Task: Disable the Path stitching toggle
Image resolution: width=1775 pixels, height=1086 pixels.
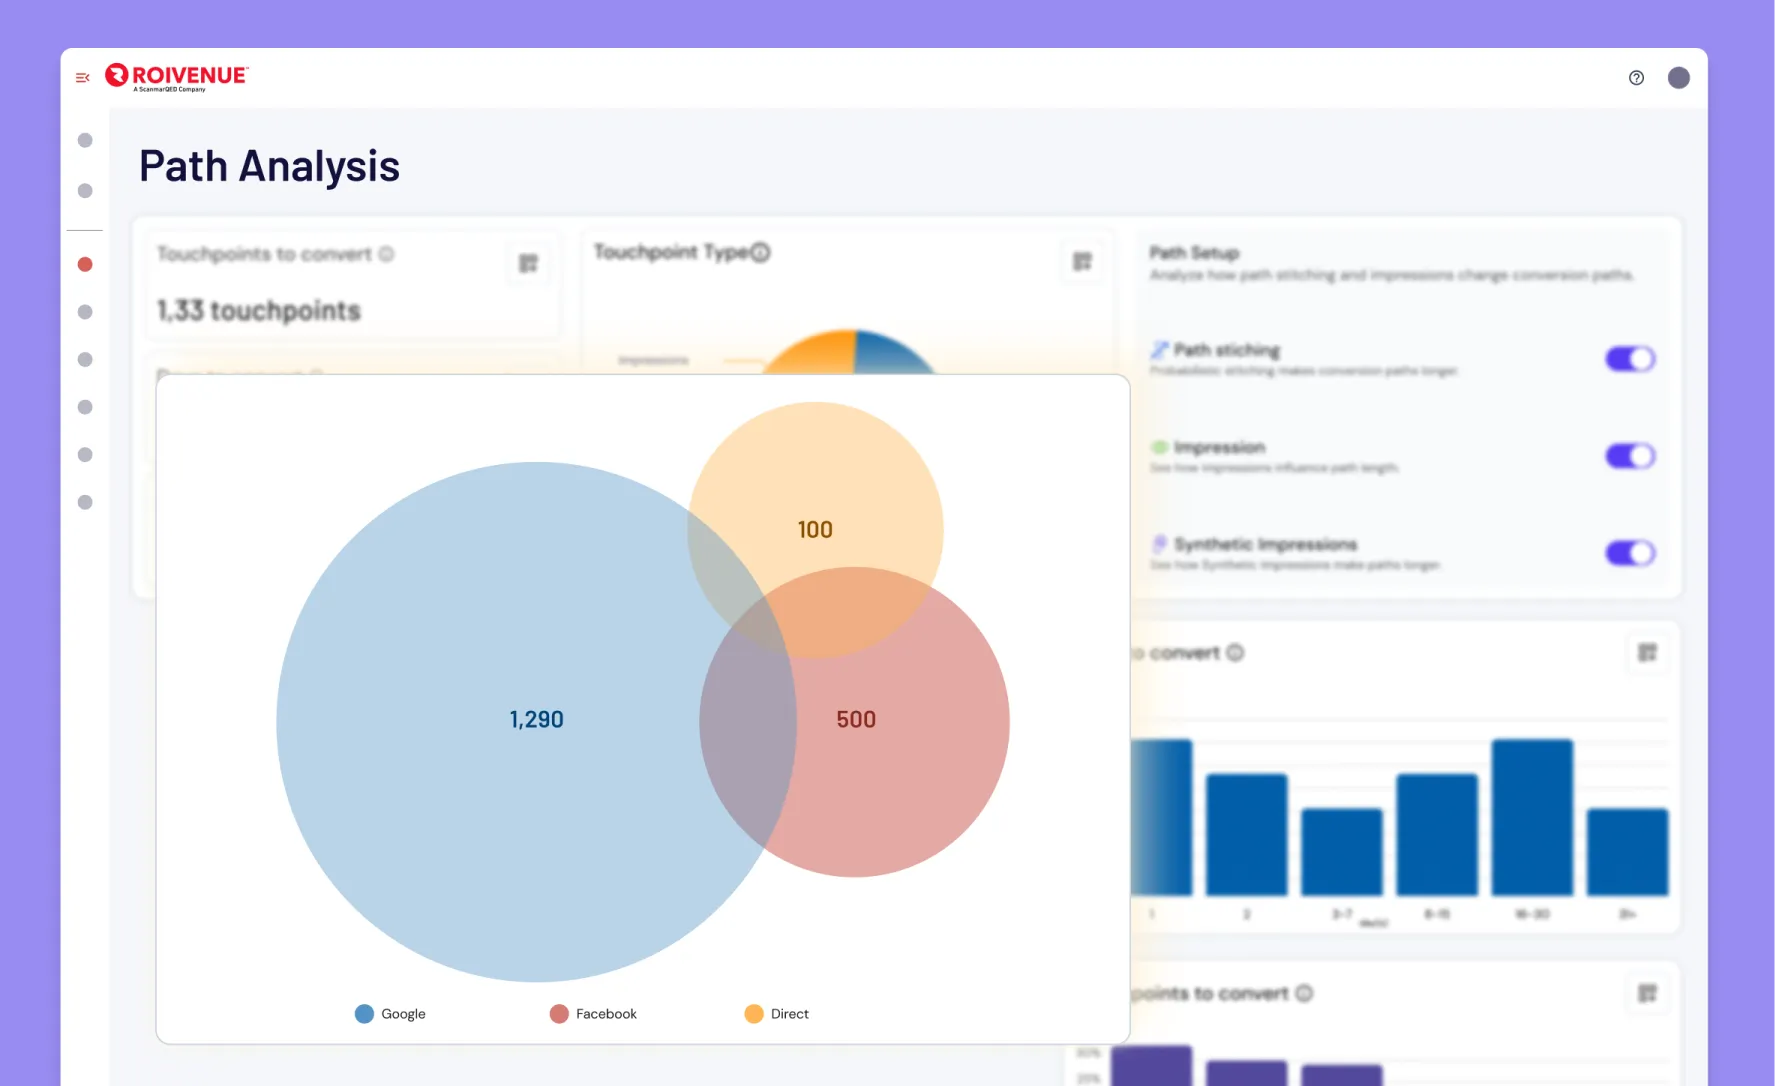Action: coord(1630,359)
